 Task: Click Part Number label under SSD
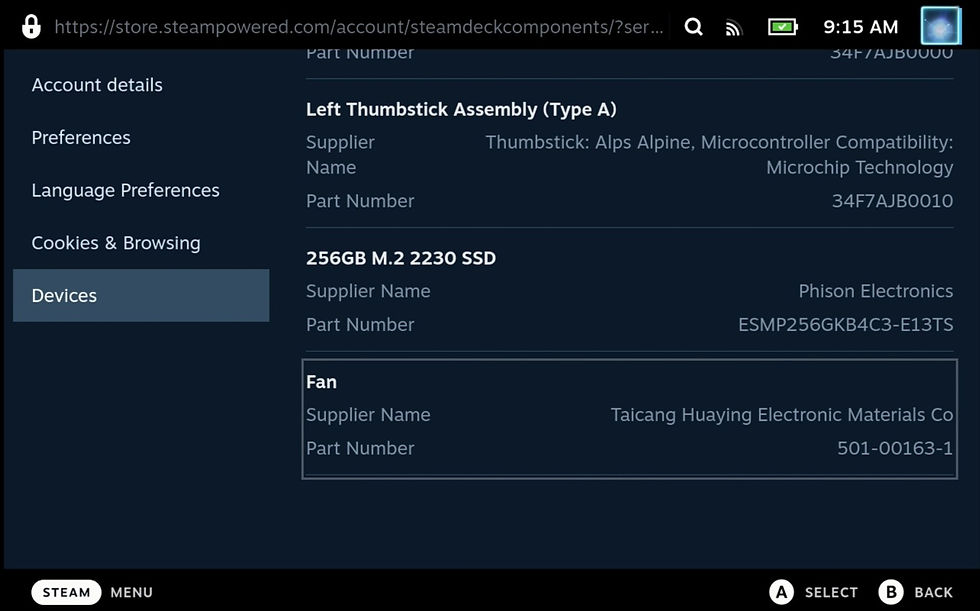tap(360, 325)
